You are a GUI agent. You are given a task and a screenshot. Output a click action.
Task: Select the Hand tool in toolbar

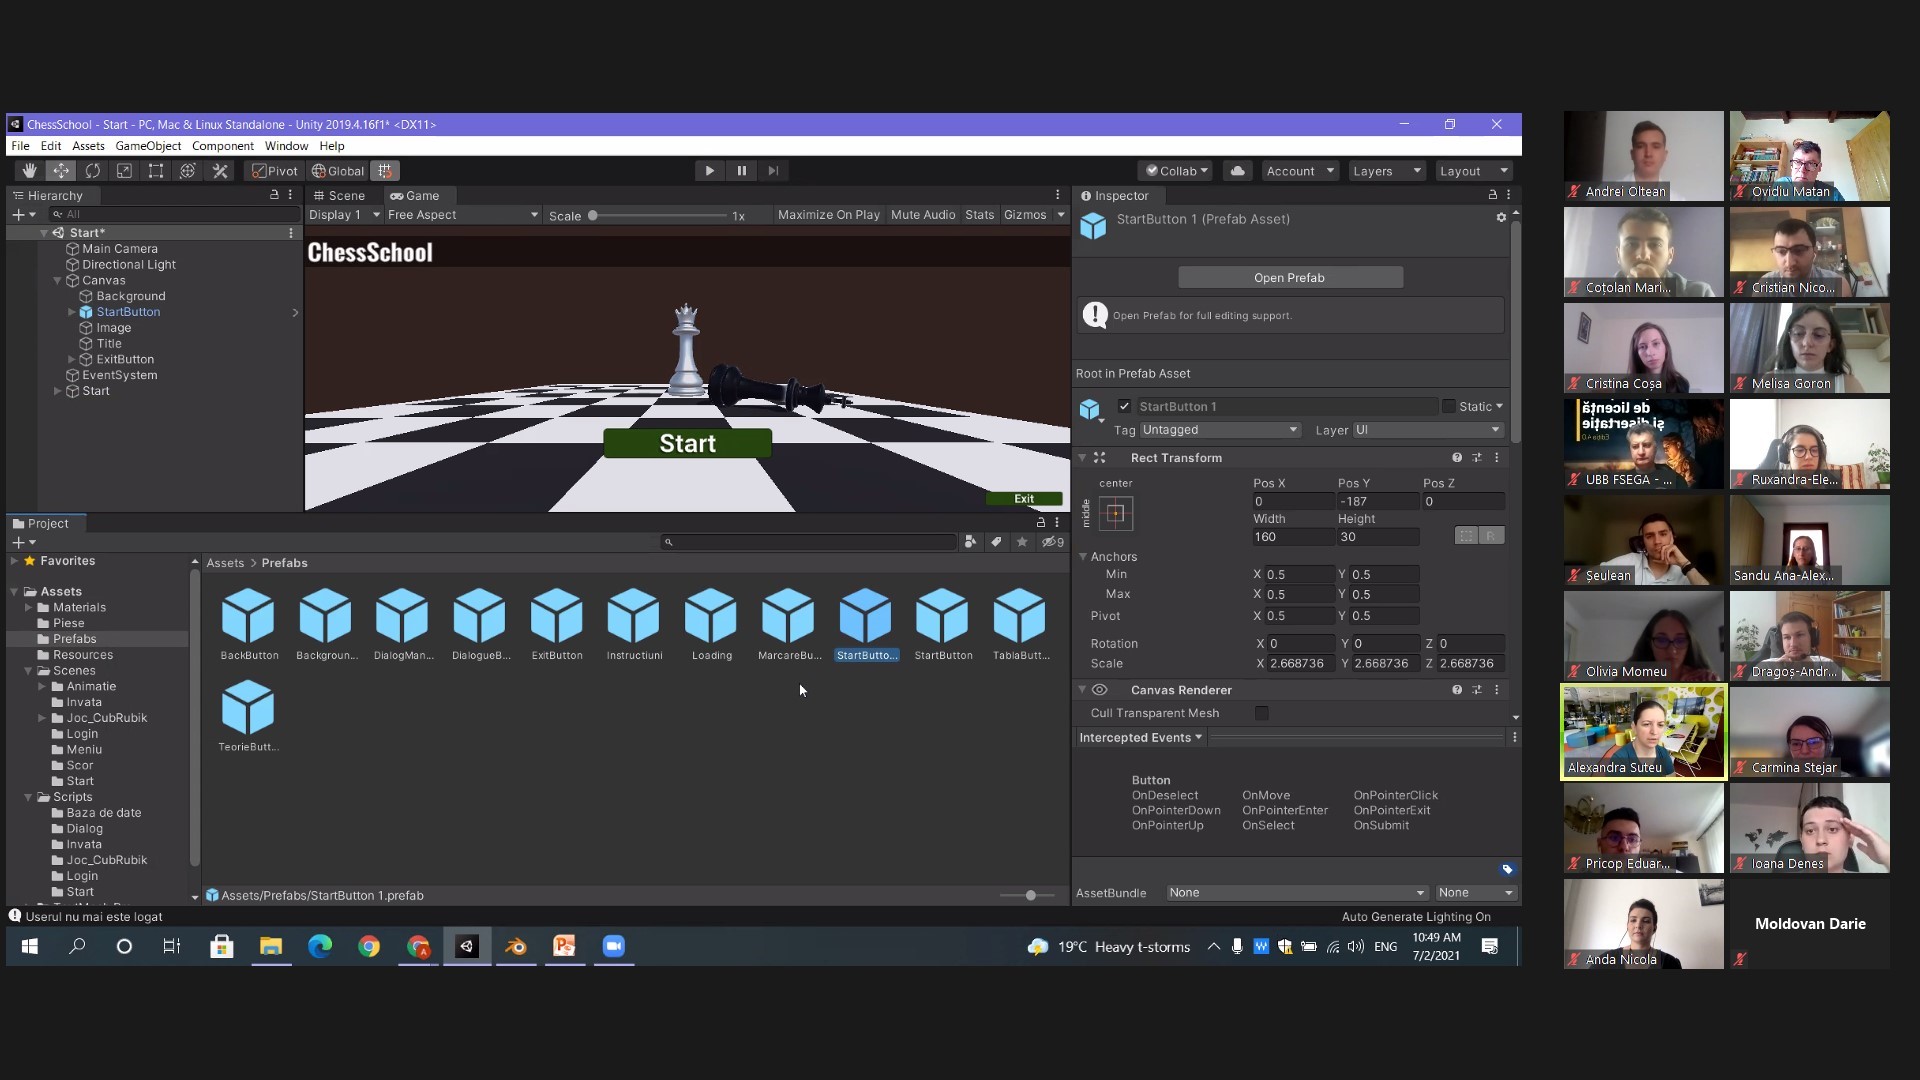coord(29,171)
